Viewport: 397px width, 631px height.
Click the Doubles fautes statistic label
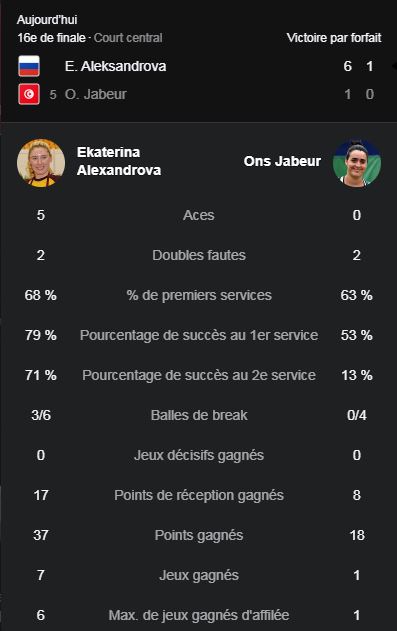coord(199,255)
